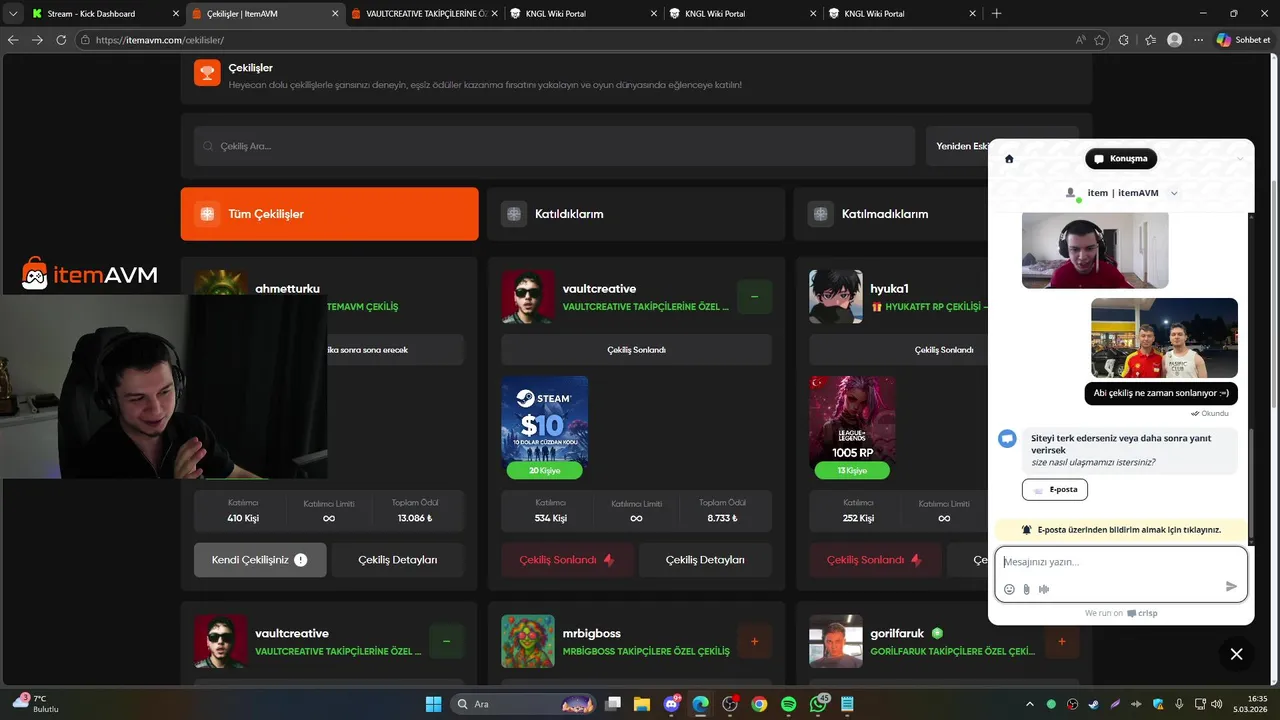
Task: Click the mrbigboss colorful avatar
Action: click(528, 641)
